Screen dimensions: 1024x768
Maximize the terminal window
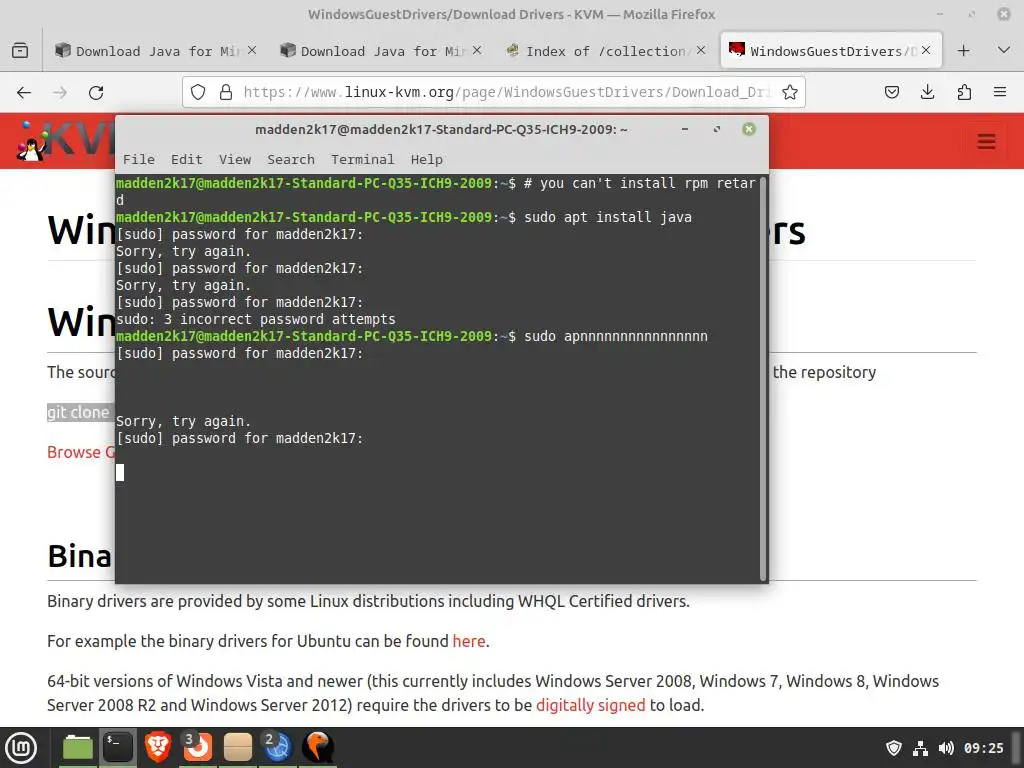coord(717,129)
